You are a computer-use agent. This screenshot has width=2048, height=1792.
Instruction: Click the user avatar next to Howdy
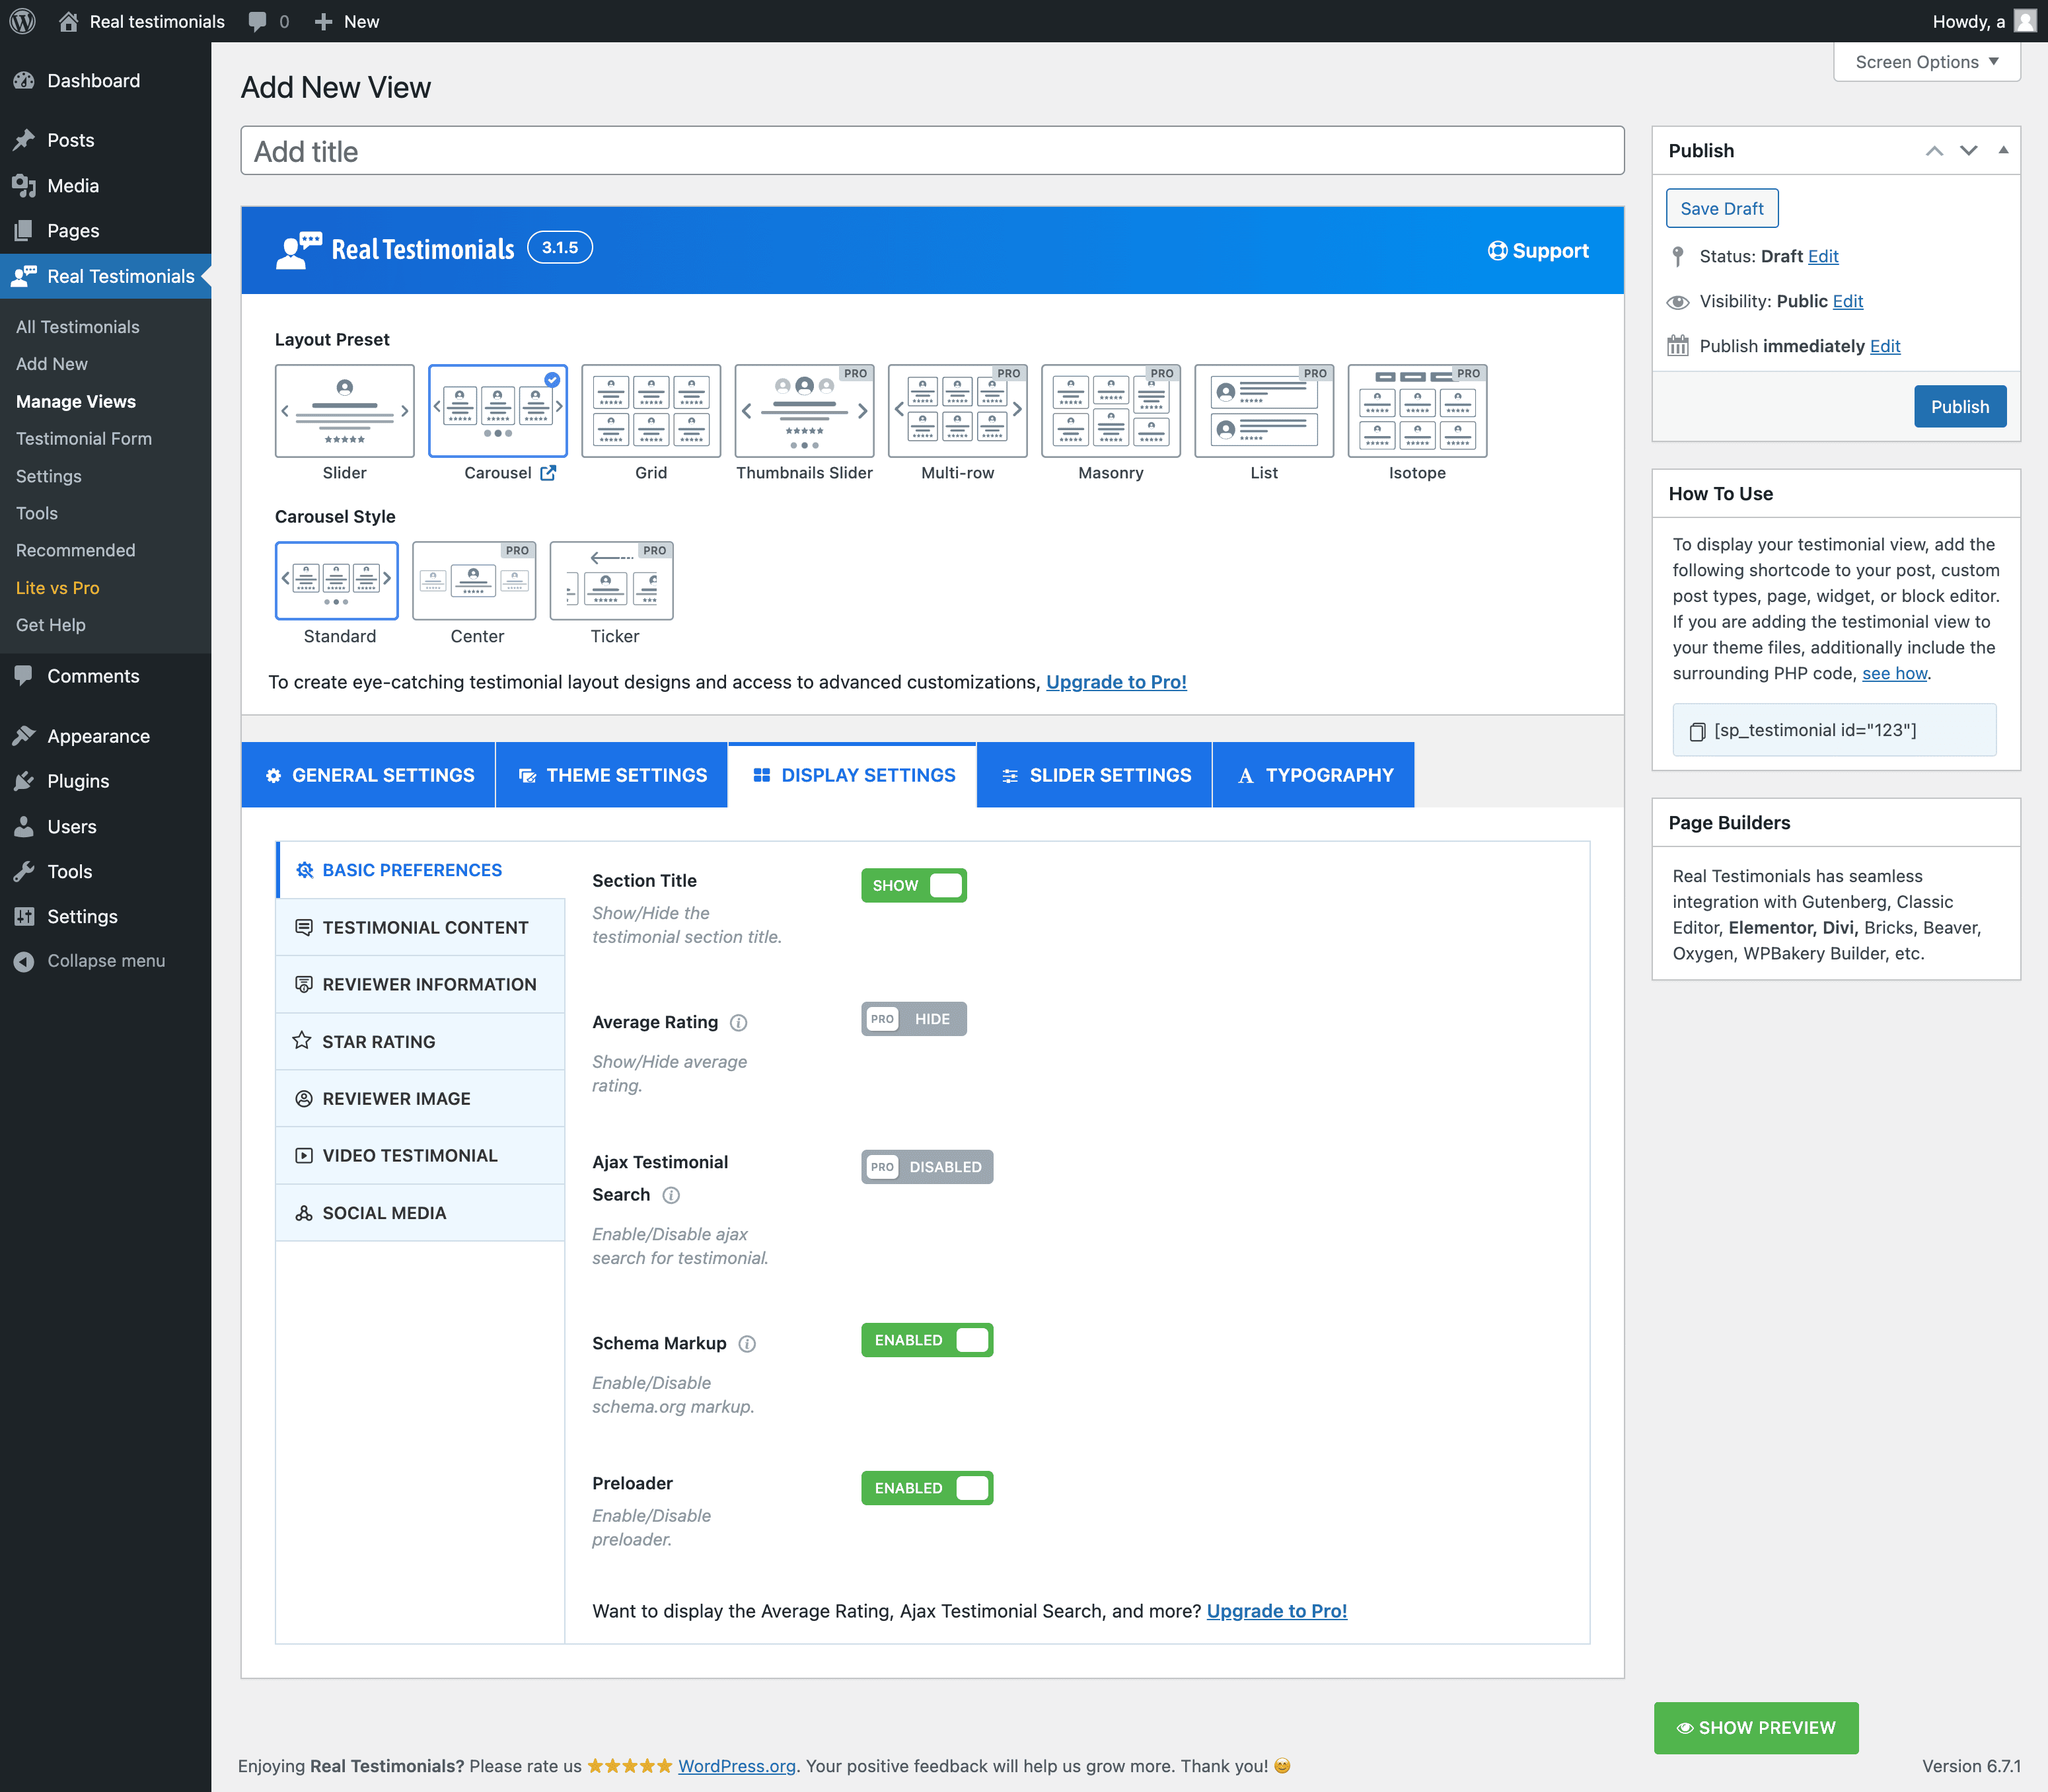(2025, 21)
